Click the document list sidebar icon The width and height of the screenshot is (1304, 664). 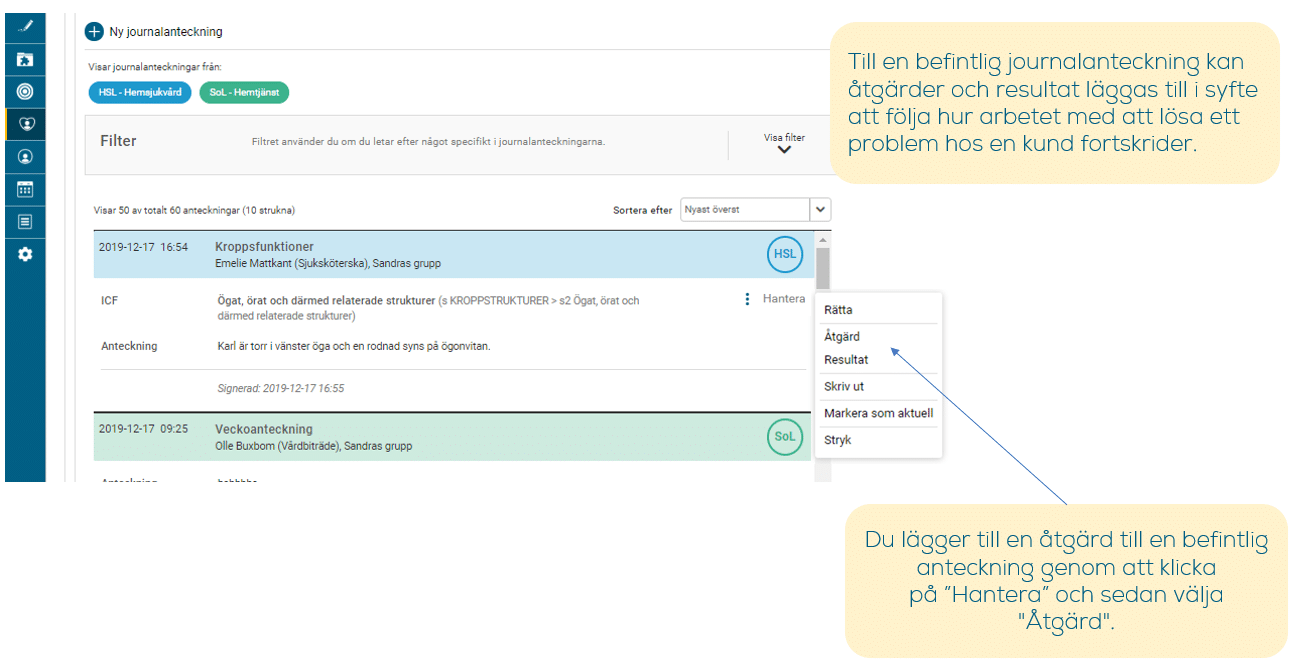(x=25, y=221)
